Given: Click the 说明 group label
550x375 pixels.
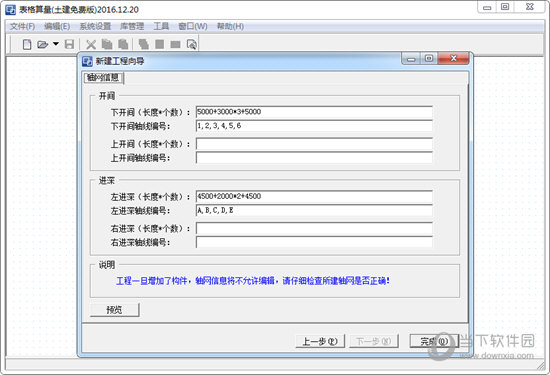Looking at the screenshot, I should click(x=107, y=265).
